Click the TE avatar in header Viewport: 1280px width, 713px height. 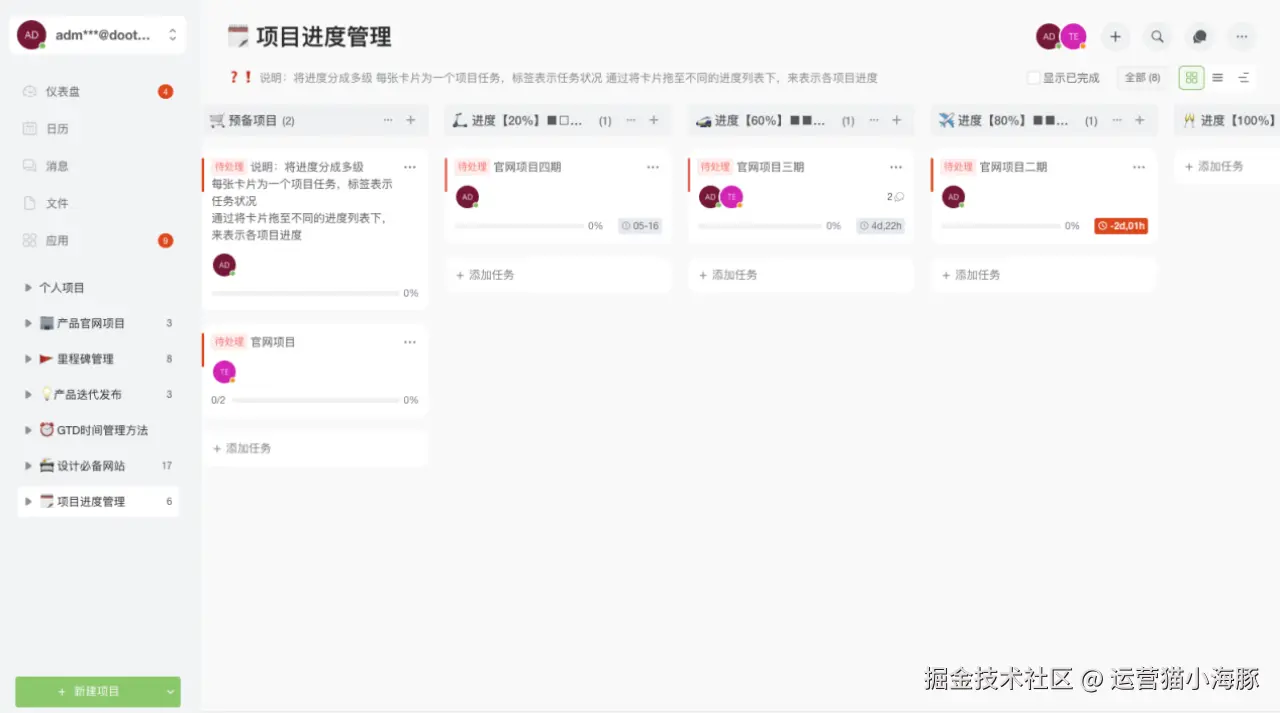[x=1073, y=37]
